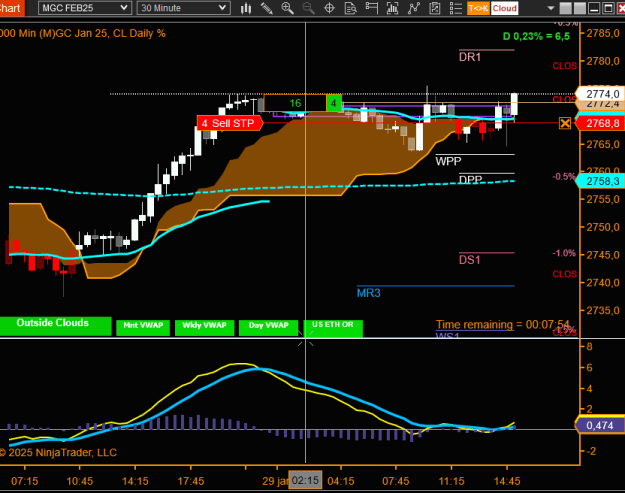Cancel the sell stop order X marker

pyautogui.click(x=565, y=123)
